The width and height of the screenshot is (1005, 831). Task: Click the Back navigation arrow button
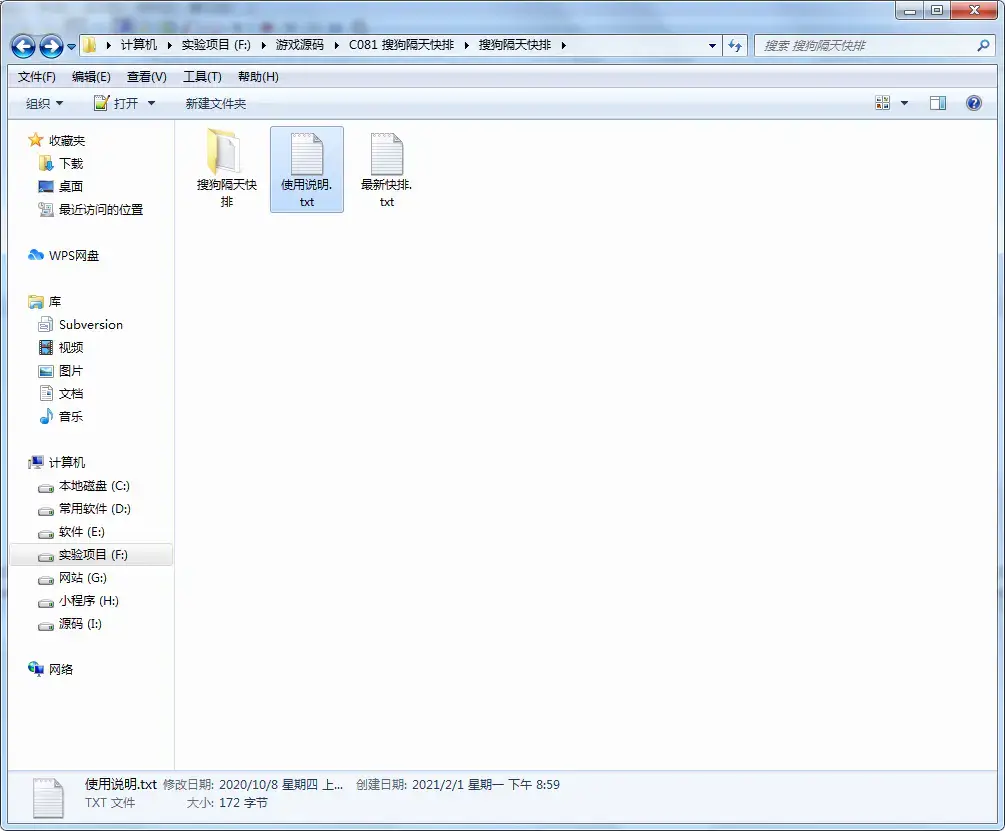pyautogui.click(x=24, y=46)
